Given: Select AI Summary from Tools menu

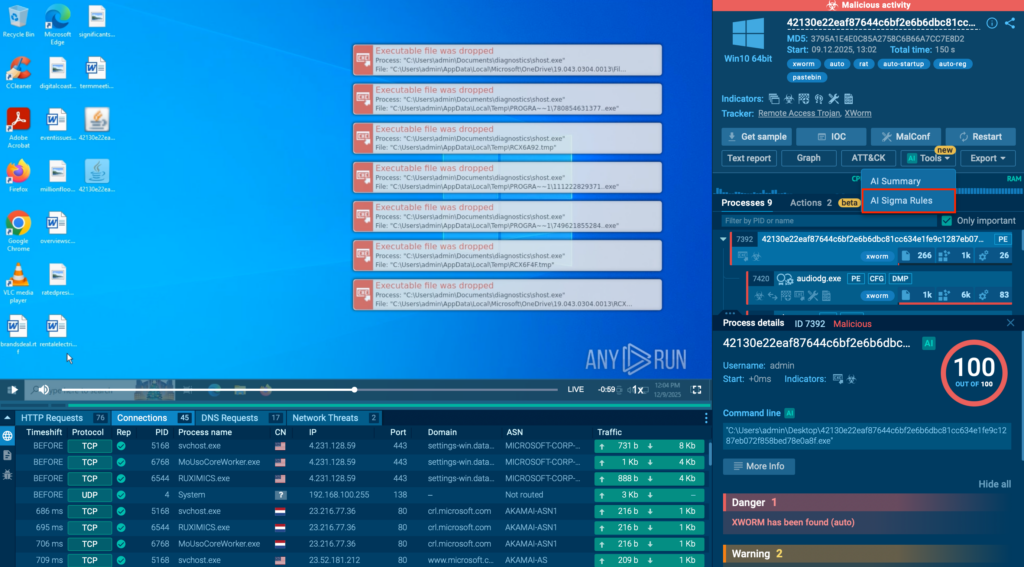Looking at the screenshot, I should pos(908,181).
